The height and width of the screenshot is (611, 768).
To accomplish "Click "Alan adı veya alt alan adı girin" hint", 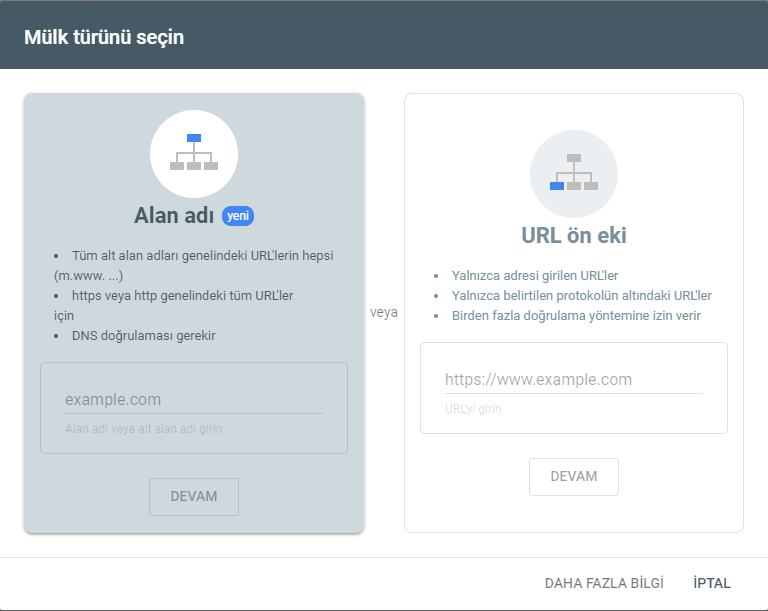I will [143, 428].
